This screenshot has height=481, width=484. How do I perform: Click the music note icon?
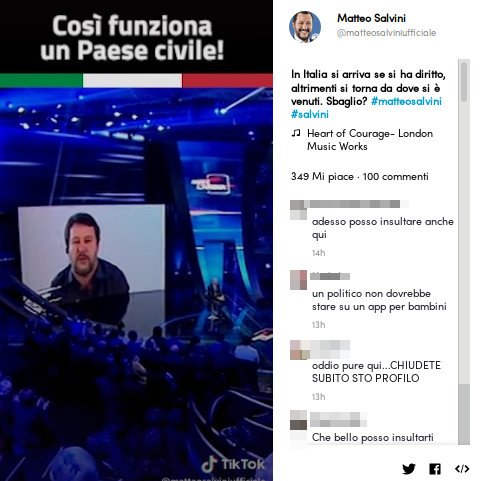296,133
